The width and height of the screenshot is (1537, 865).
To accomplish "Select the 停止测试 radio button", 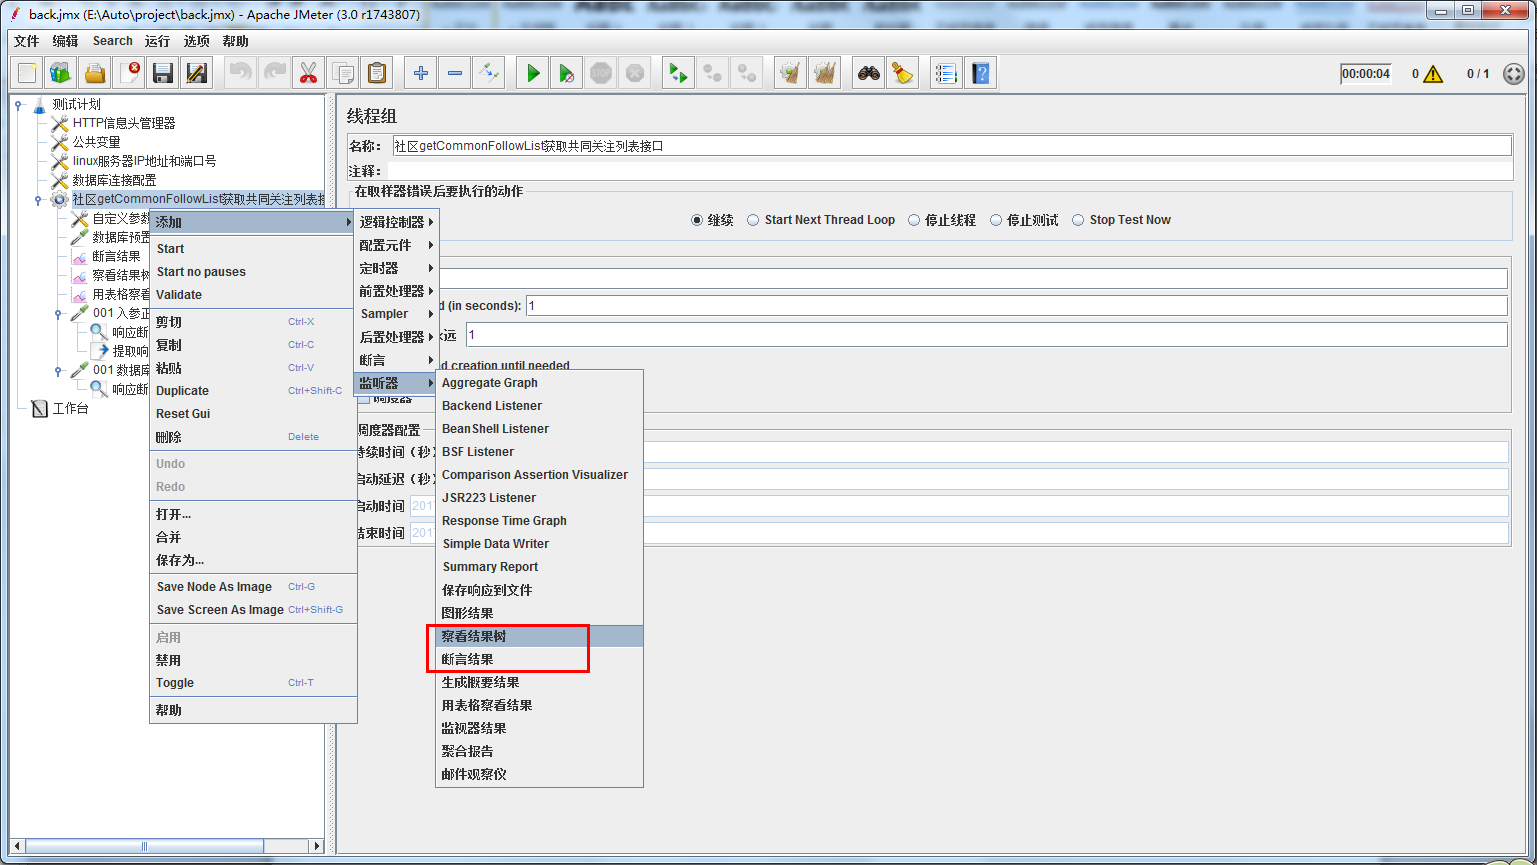I will click(996, 220).
